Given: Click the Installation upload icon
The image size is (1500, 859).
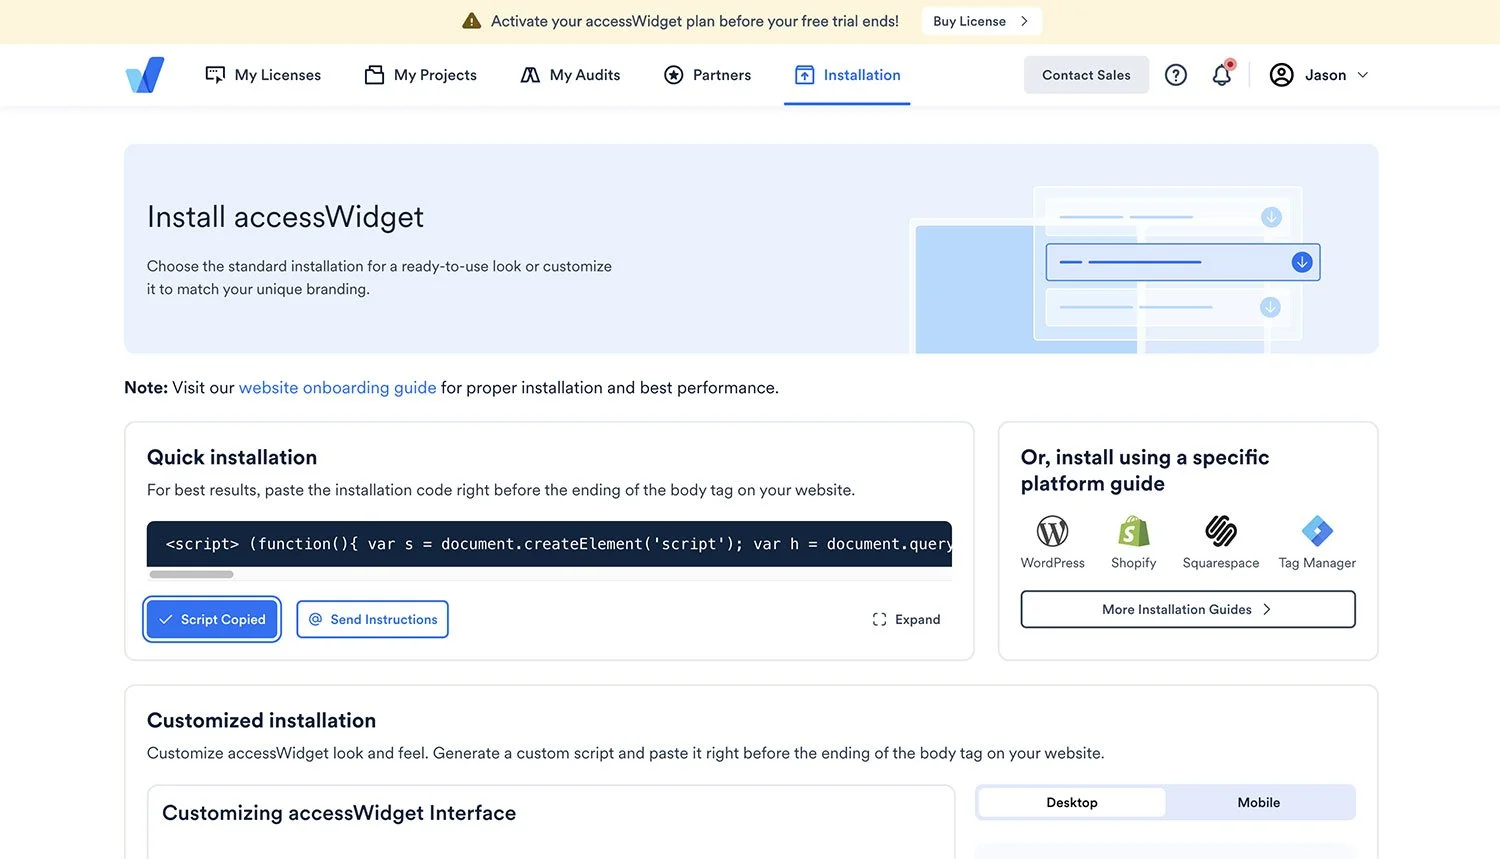Looking at the screenshot, I should 805,75.
